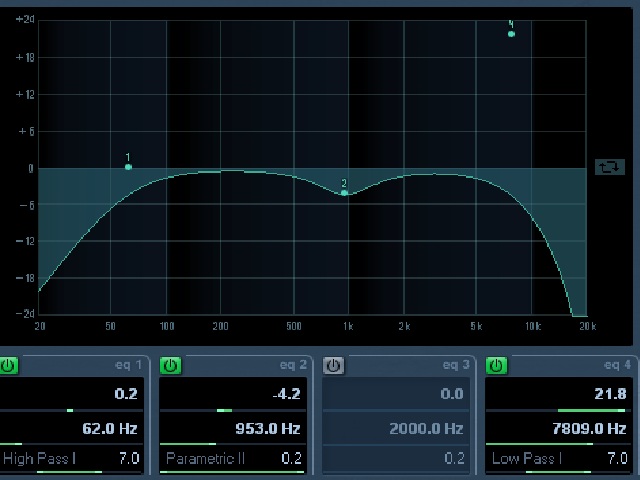Click the eq 4 frequency 7809.0 Hz field

589,429
